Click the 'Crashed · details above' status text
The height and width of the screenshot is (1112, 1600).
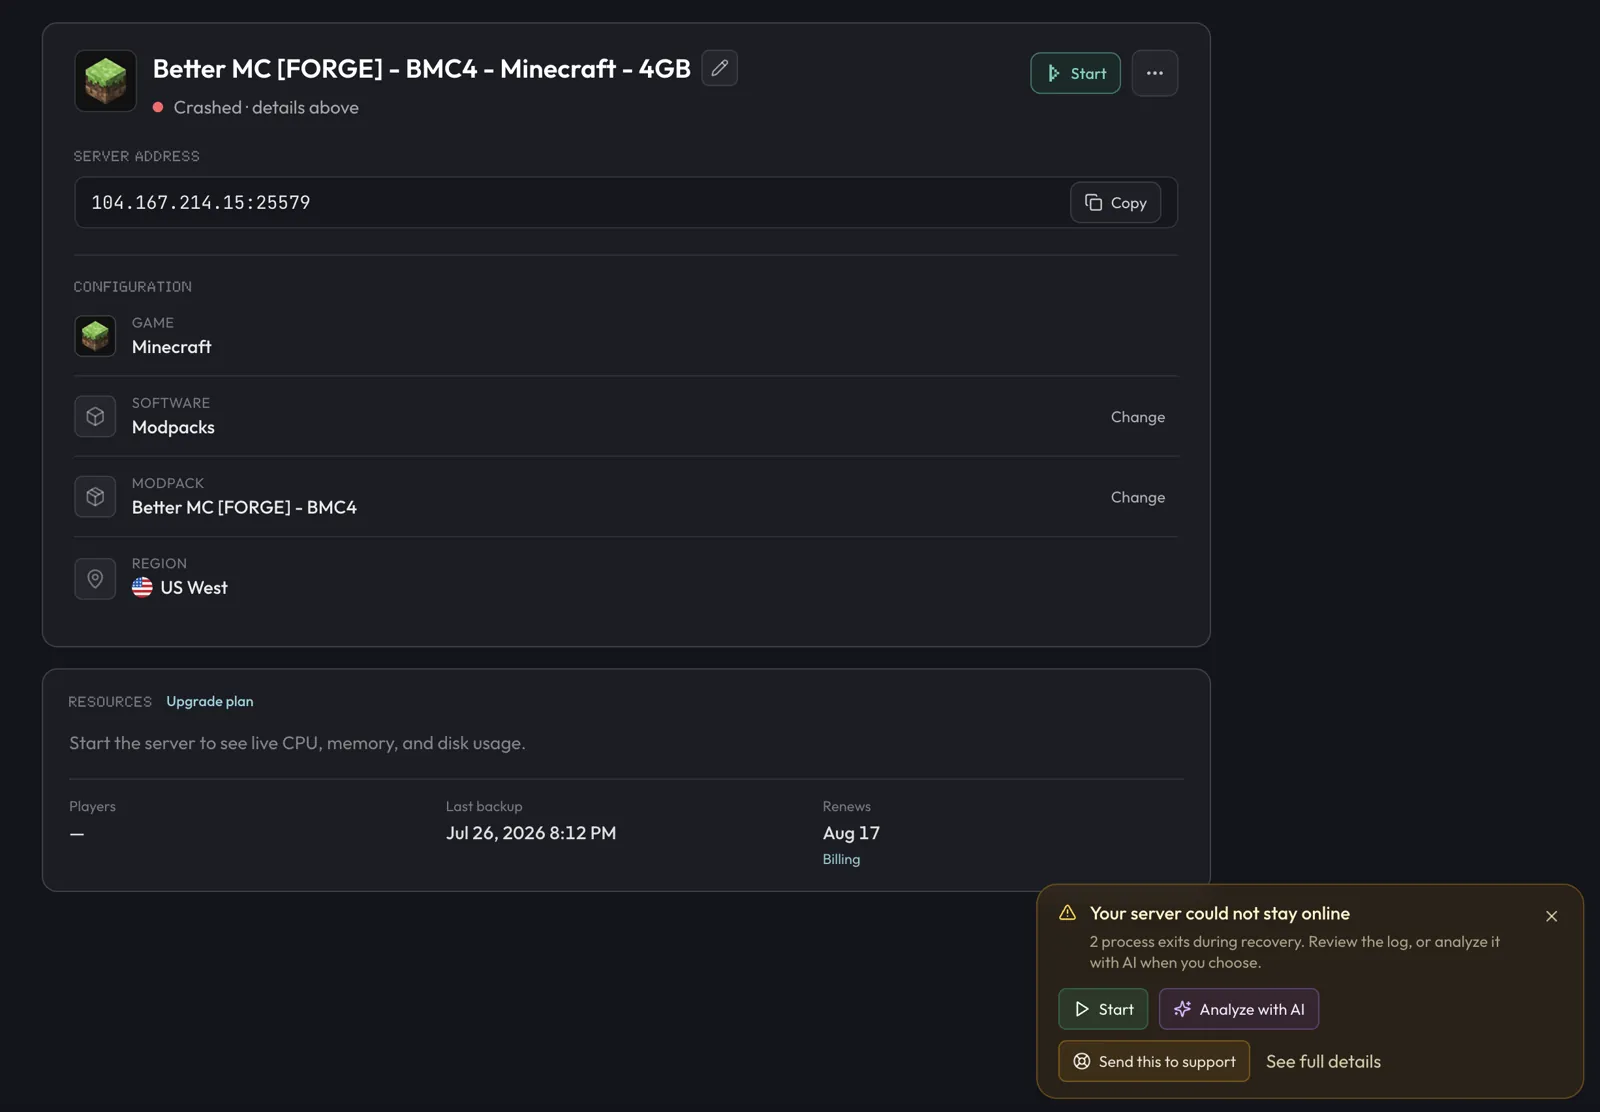(266, 107)
